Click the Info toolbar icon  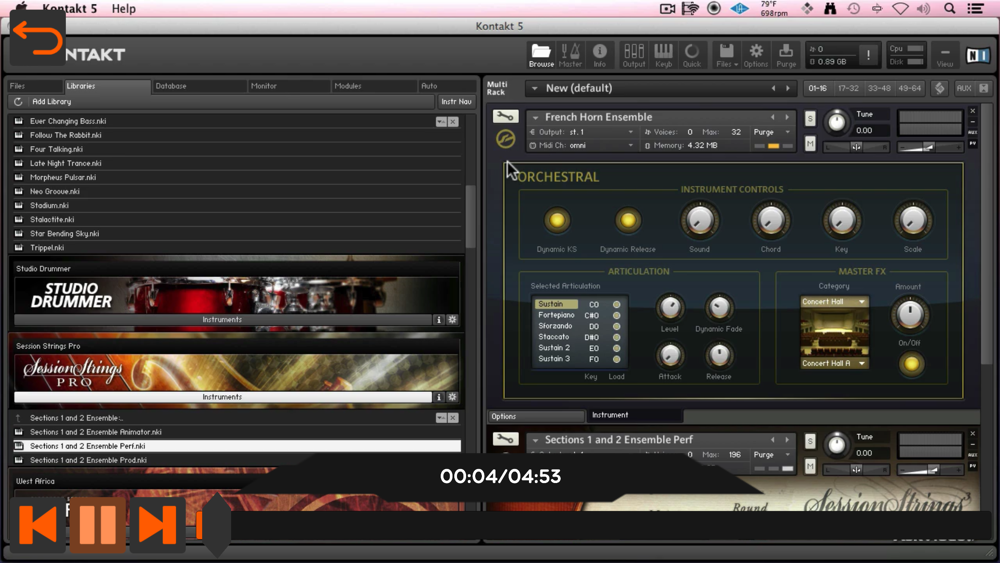coord(599,55)
